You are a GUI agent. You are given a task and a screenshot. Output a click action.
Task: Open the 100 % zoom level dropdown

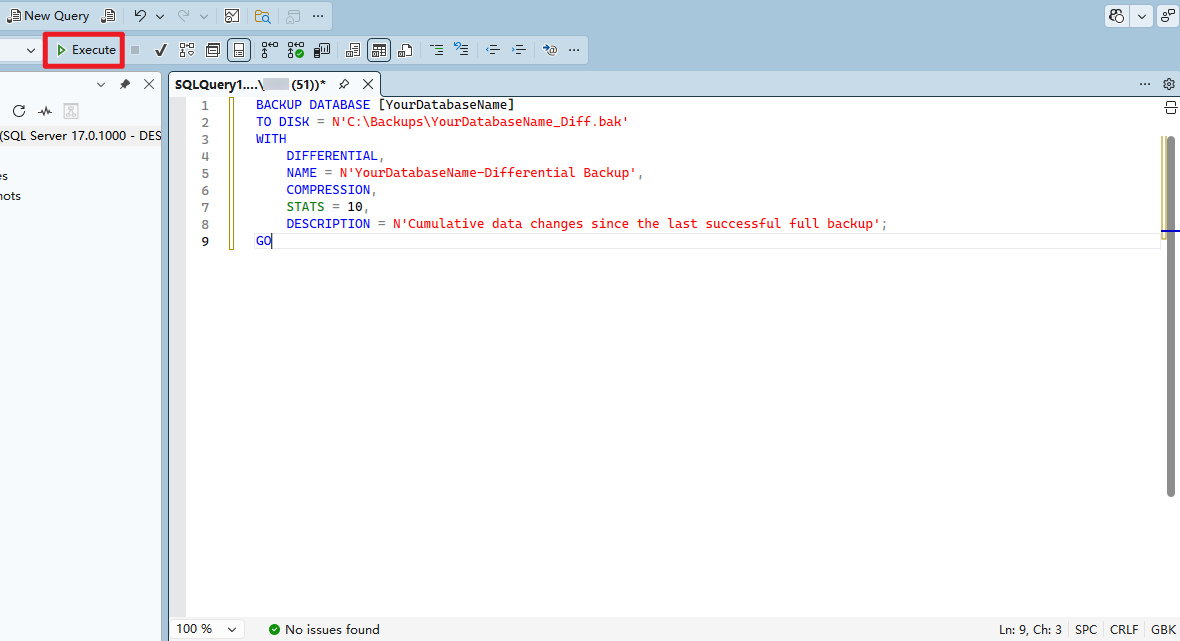click(206, 629)
